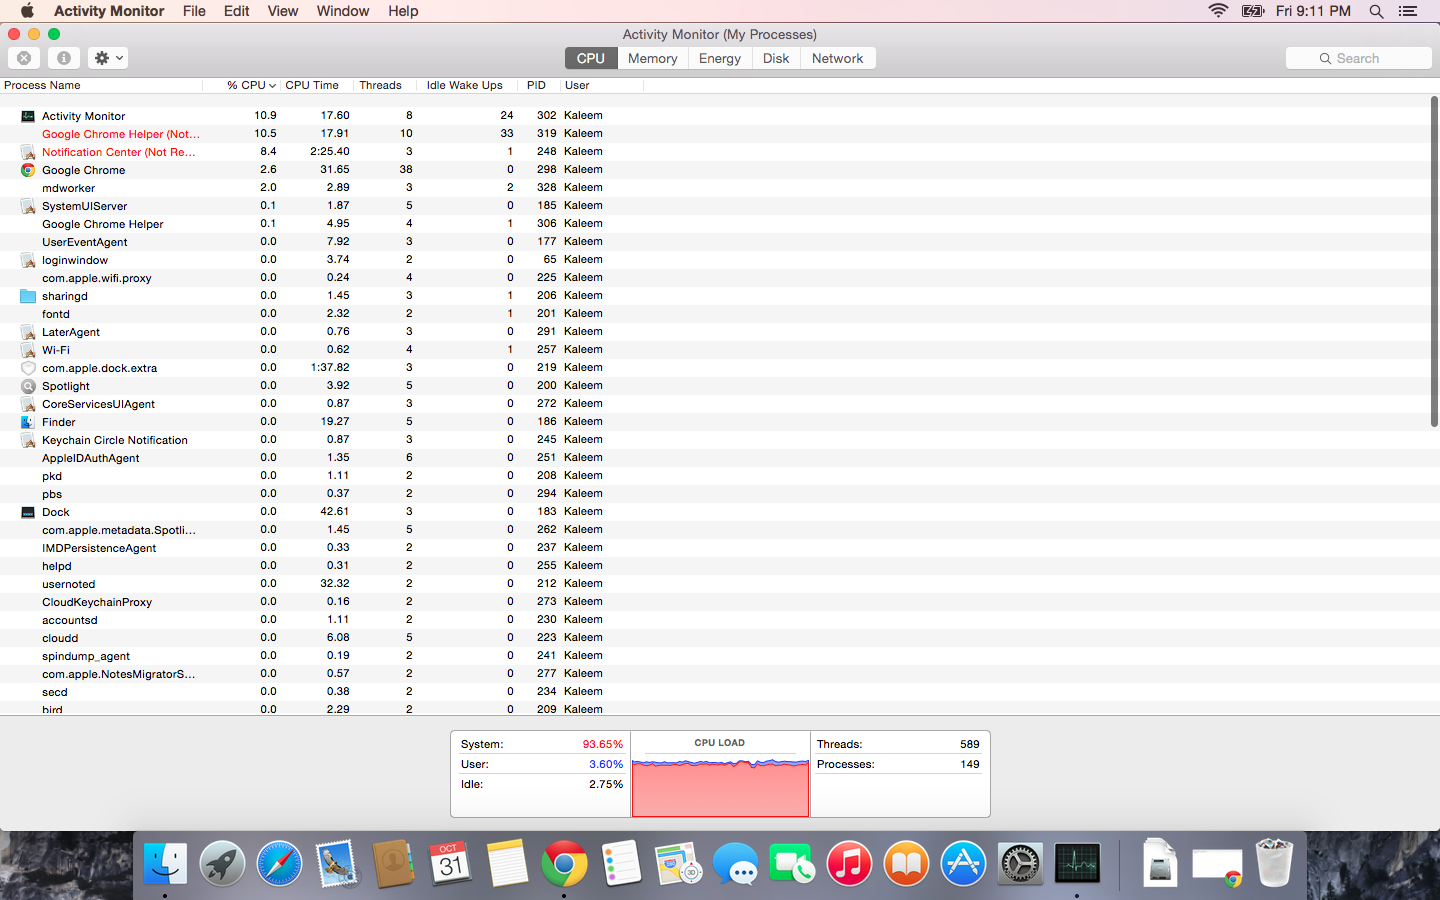1440x900 pixels.
Task: Open the Apple menu
Action: [x=27, y=11]
